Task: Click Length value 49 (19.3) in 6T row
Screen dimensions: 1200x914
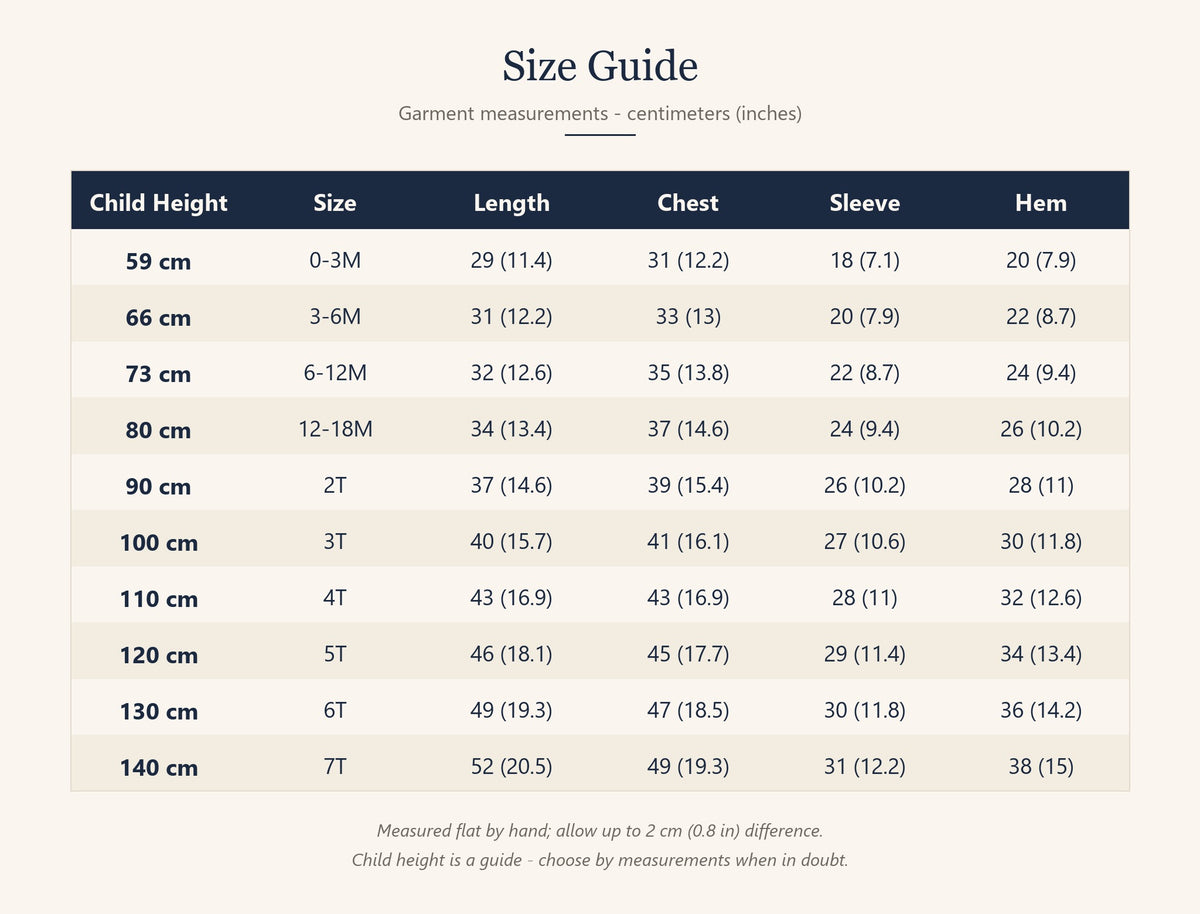Action: tap(511, 709)
